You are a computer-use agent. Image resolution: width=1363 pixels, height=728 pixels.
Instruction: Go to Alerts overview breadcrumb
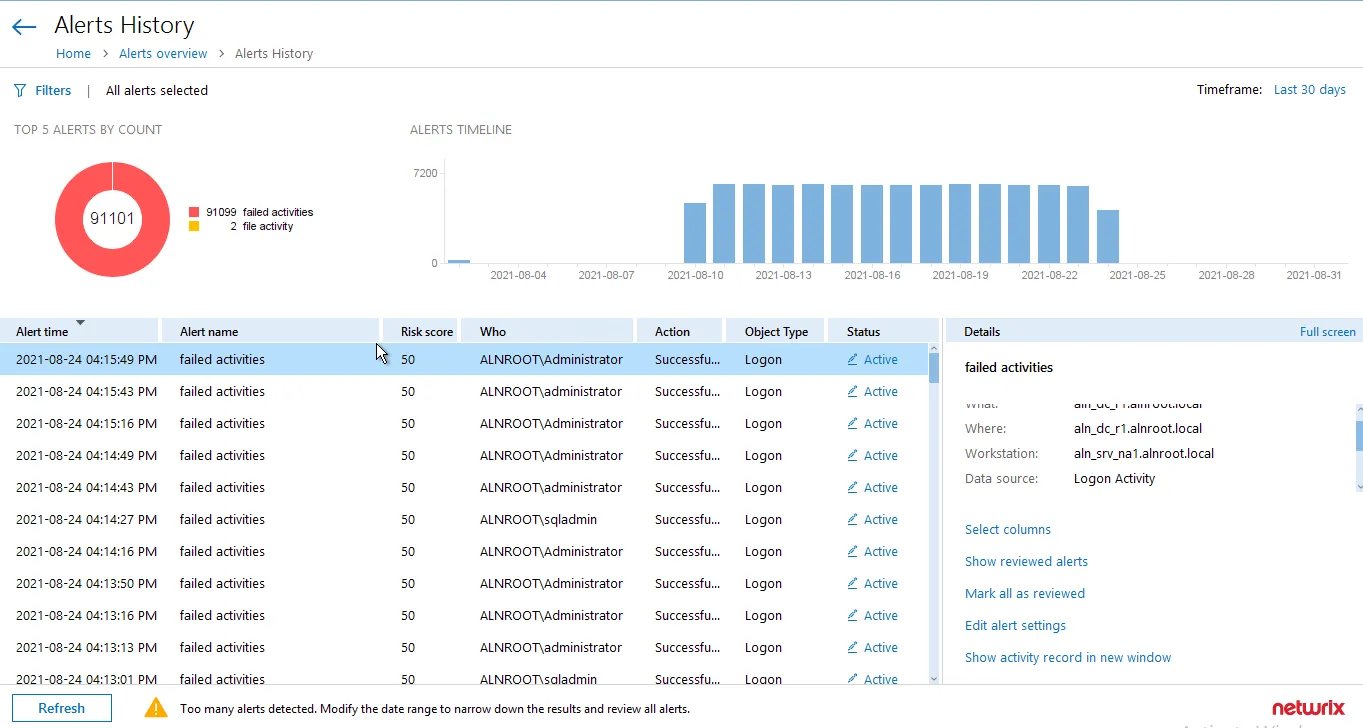point(163,54)
